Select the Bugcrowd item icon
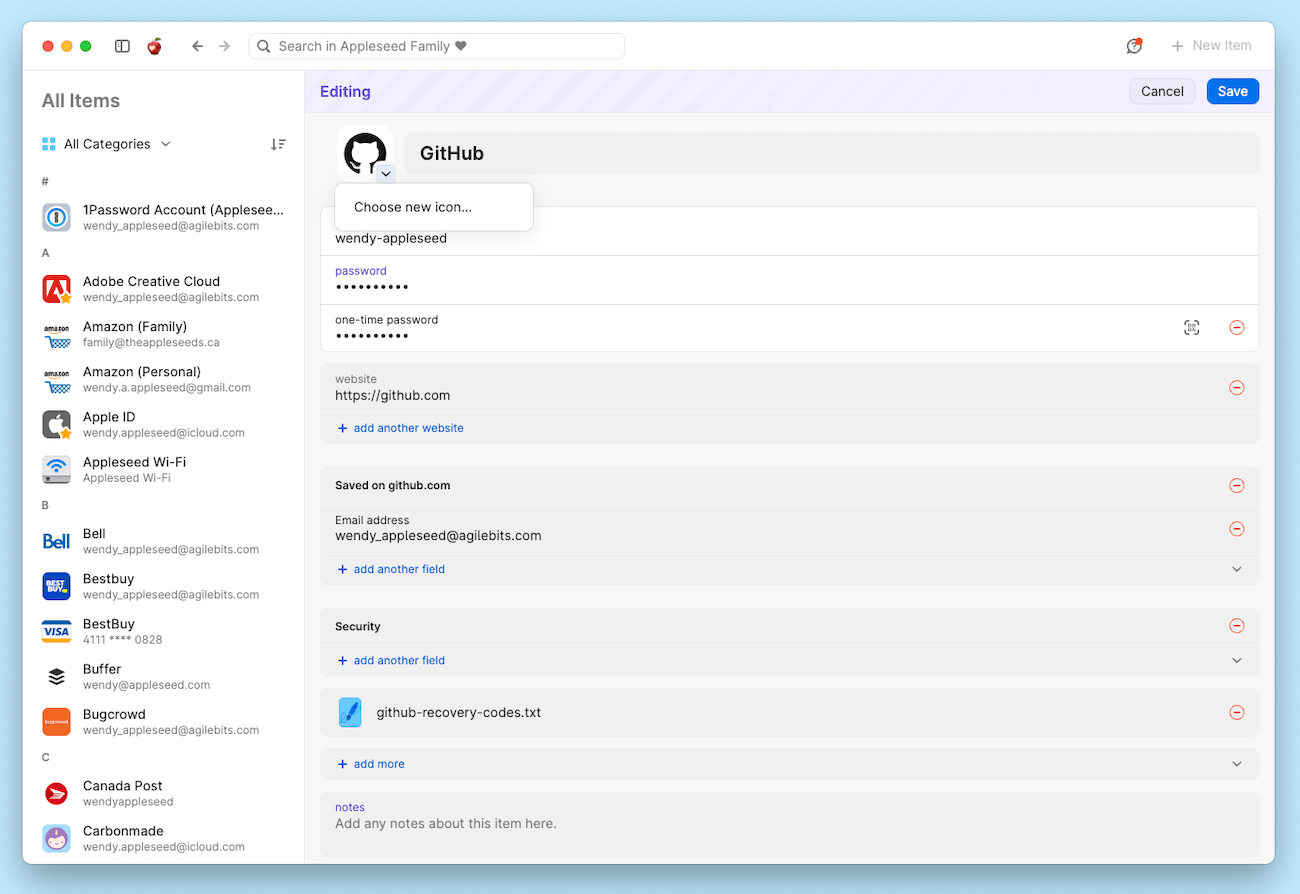 (x=57, y=722)
